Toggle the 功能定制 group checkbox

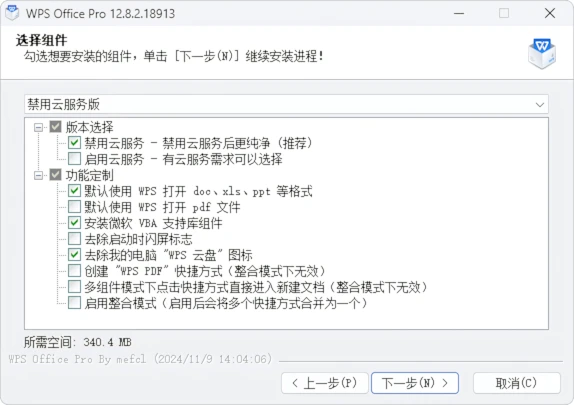(x=56, y=175)
